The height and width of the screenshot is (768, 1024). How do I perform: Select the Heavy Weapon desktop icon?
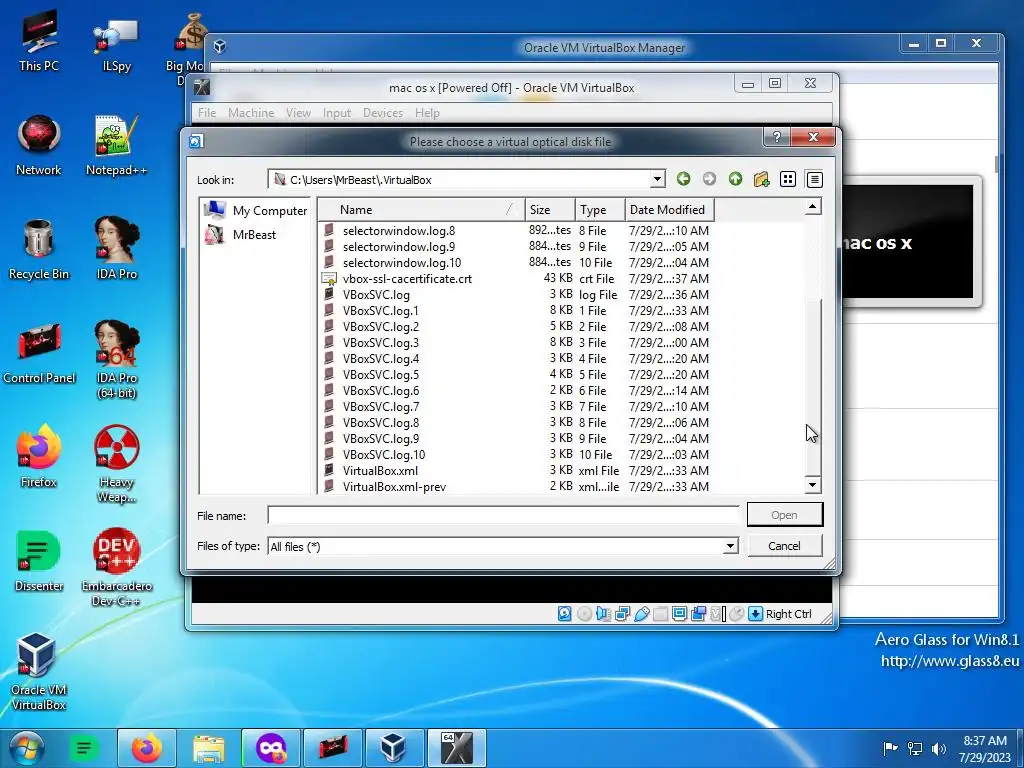pos(116,464)
